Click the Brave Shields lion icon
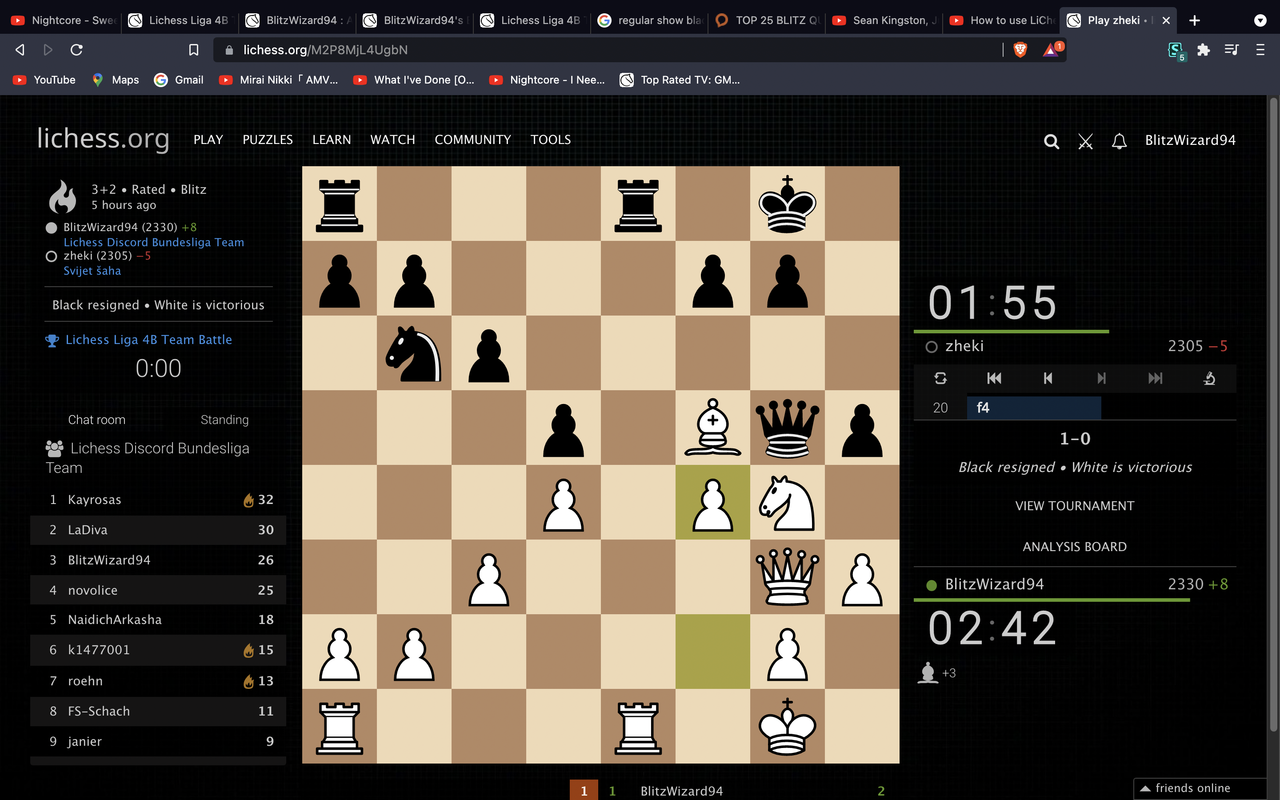The width and height of the screenshot is (1280, 800). [x=1020, y=49]
